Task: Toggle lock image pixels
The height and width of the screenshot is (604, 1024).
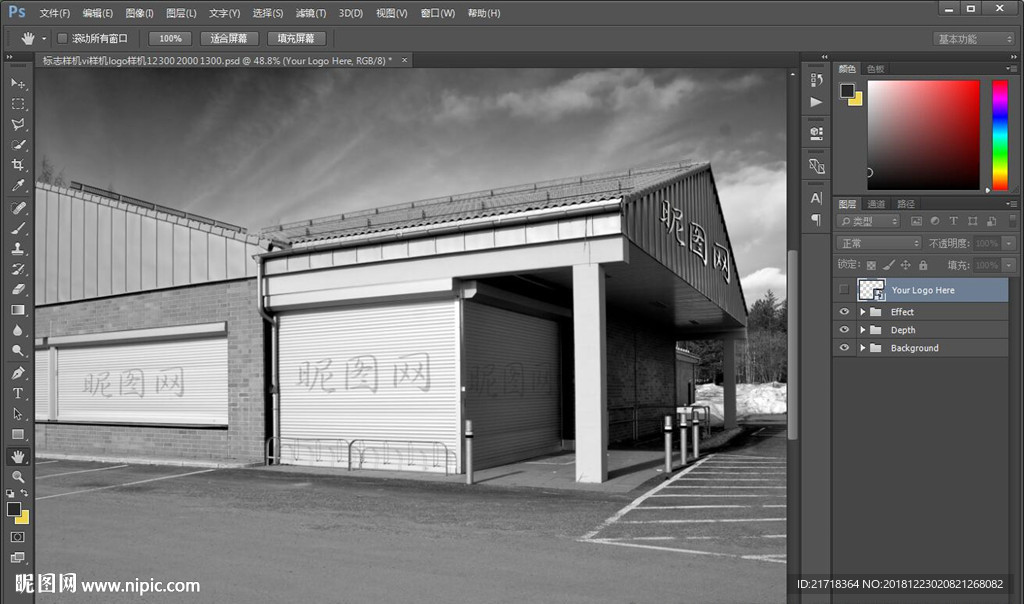Action: (x=888, y=265)
